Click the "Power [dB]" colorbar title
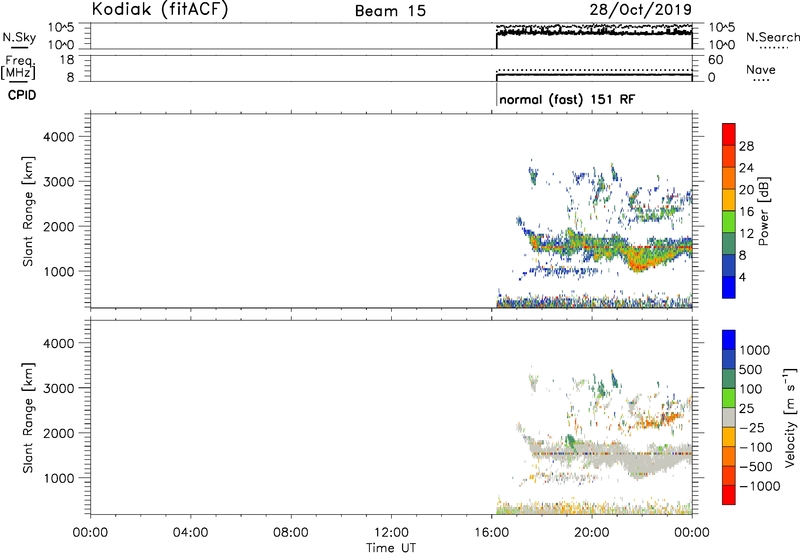Screen dimensions: 800x554 (x=763, y=211)
